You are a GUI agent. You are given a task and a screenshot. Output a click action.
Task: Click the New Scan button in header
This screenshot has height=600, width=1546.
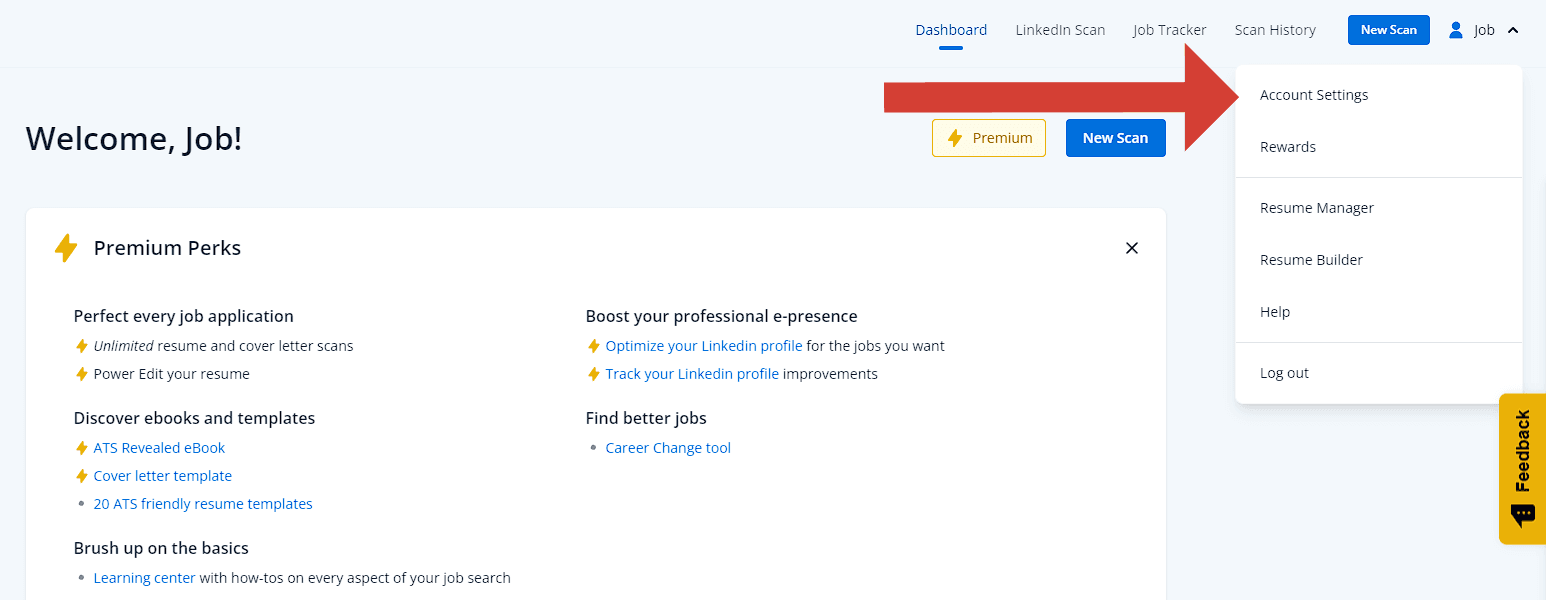[x=1388, y=30]
